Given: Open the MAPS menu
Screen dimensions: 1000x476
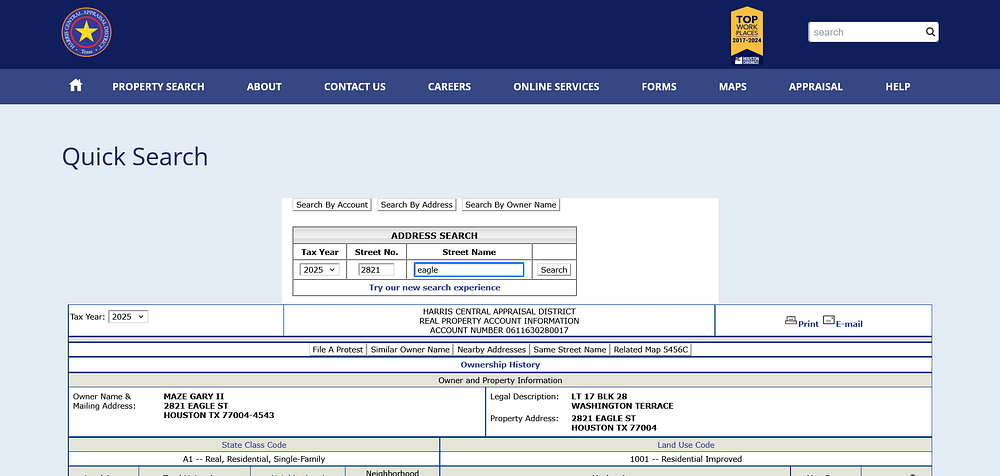Looking at the screenshot, I should (733, 87).
